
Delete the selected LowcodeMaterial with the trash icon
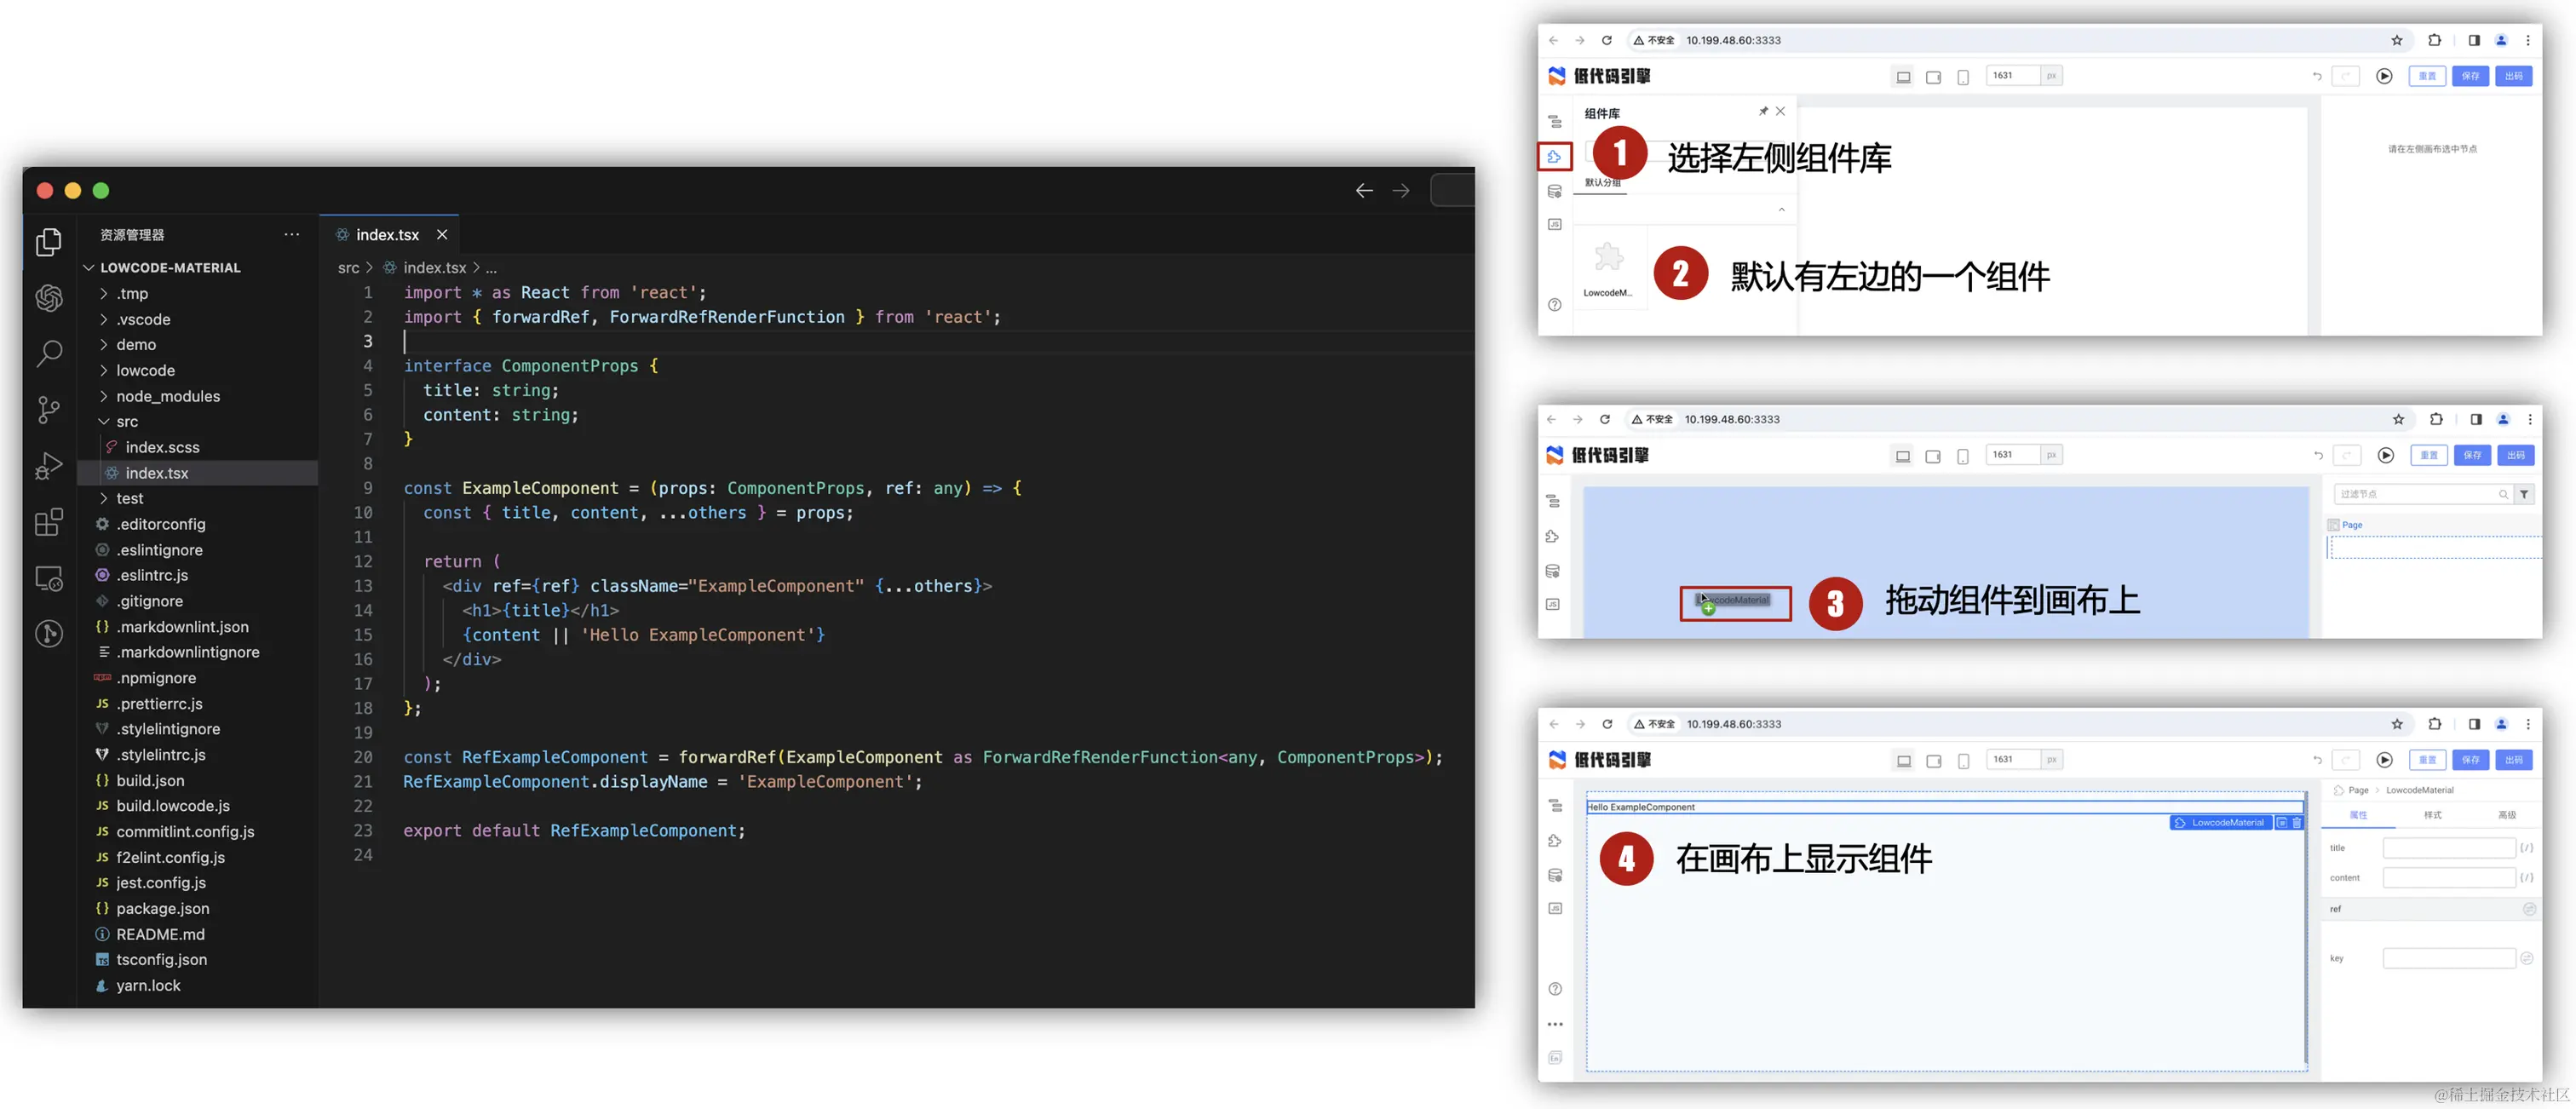point(2297,823)
